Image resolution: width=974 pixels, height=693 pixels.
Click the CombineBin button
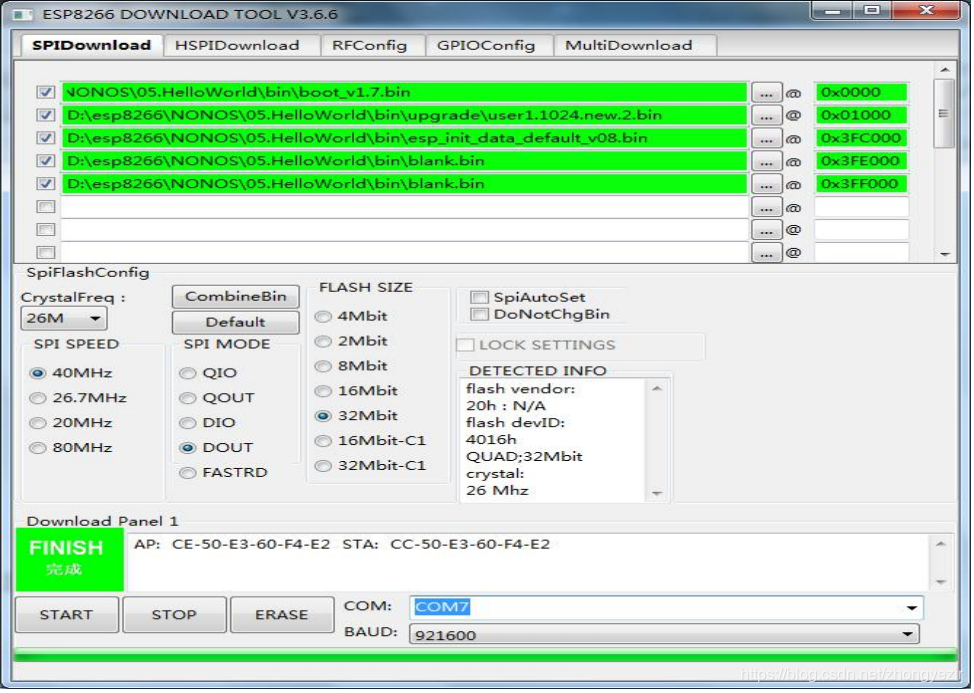click(x=235, y=297)
